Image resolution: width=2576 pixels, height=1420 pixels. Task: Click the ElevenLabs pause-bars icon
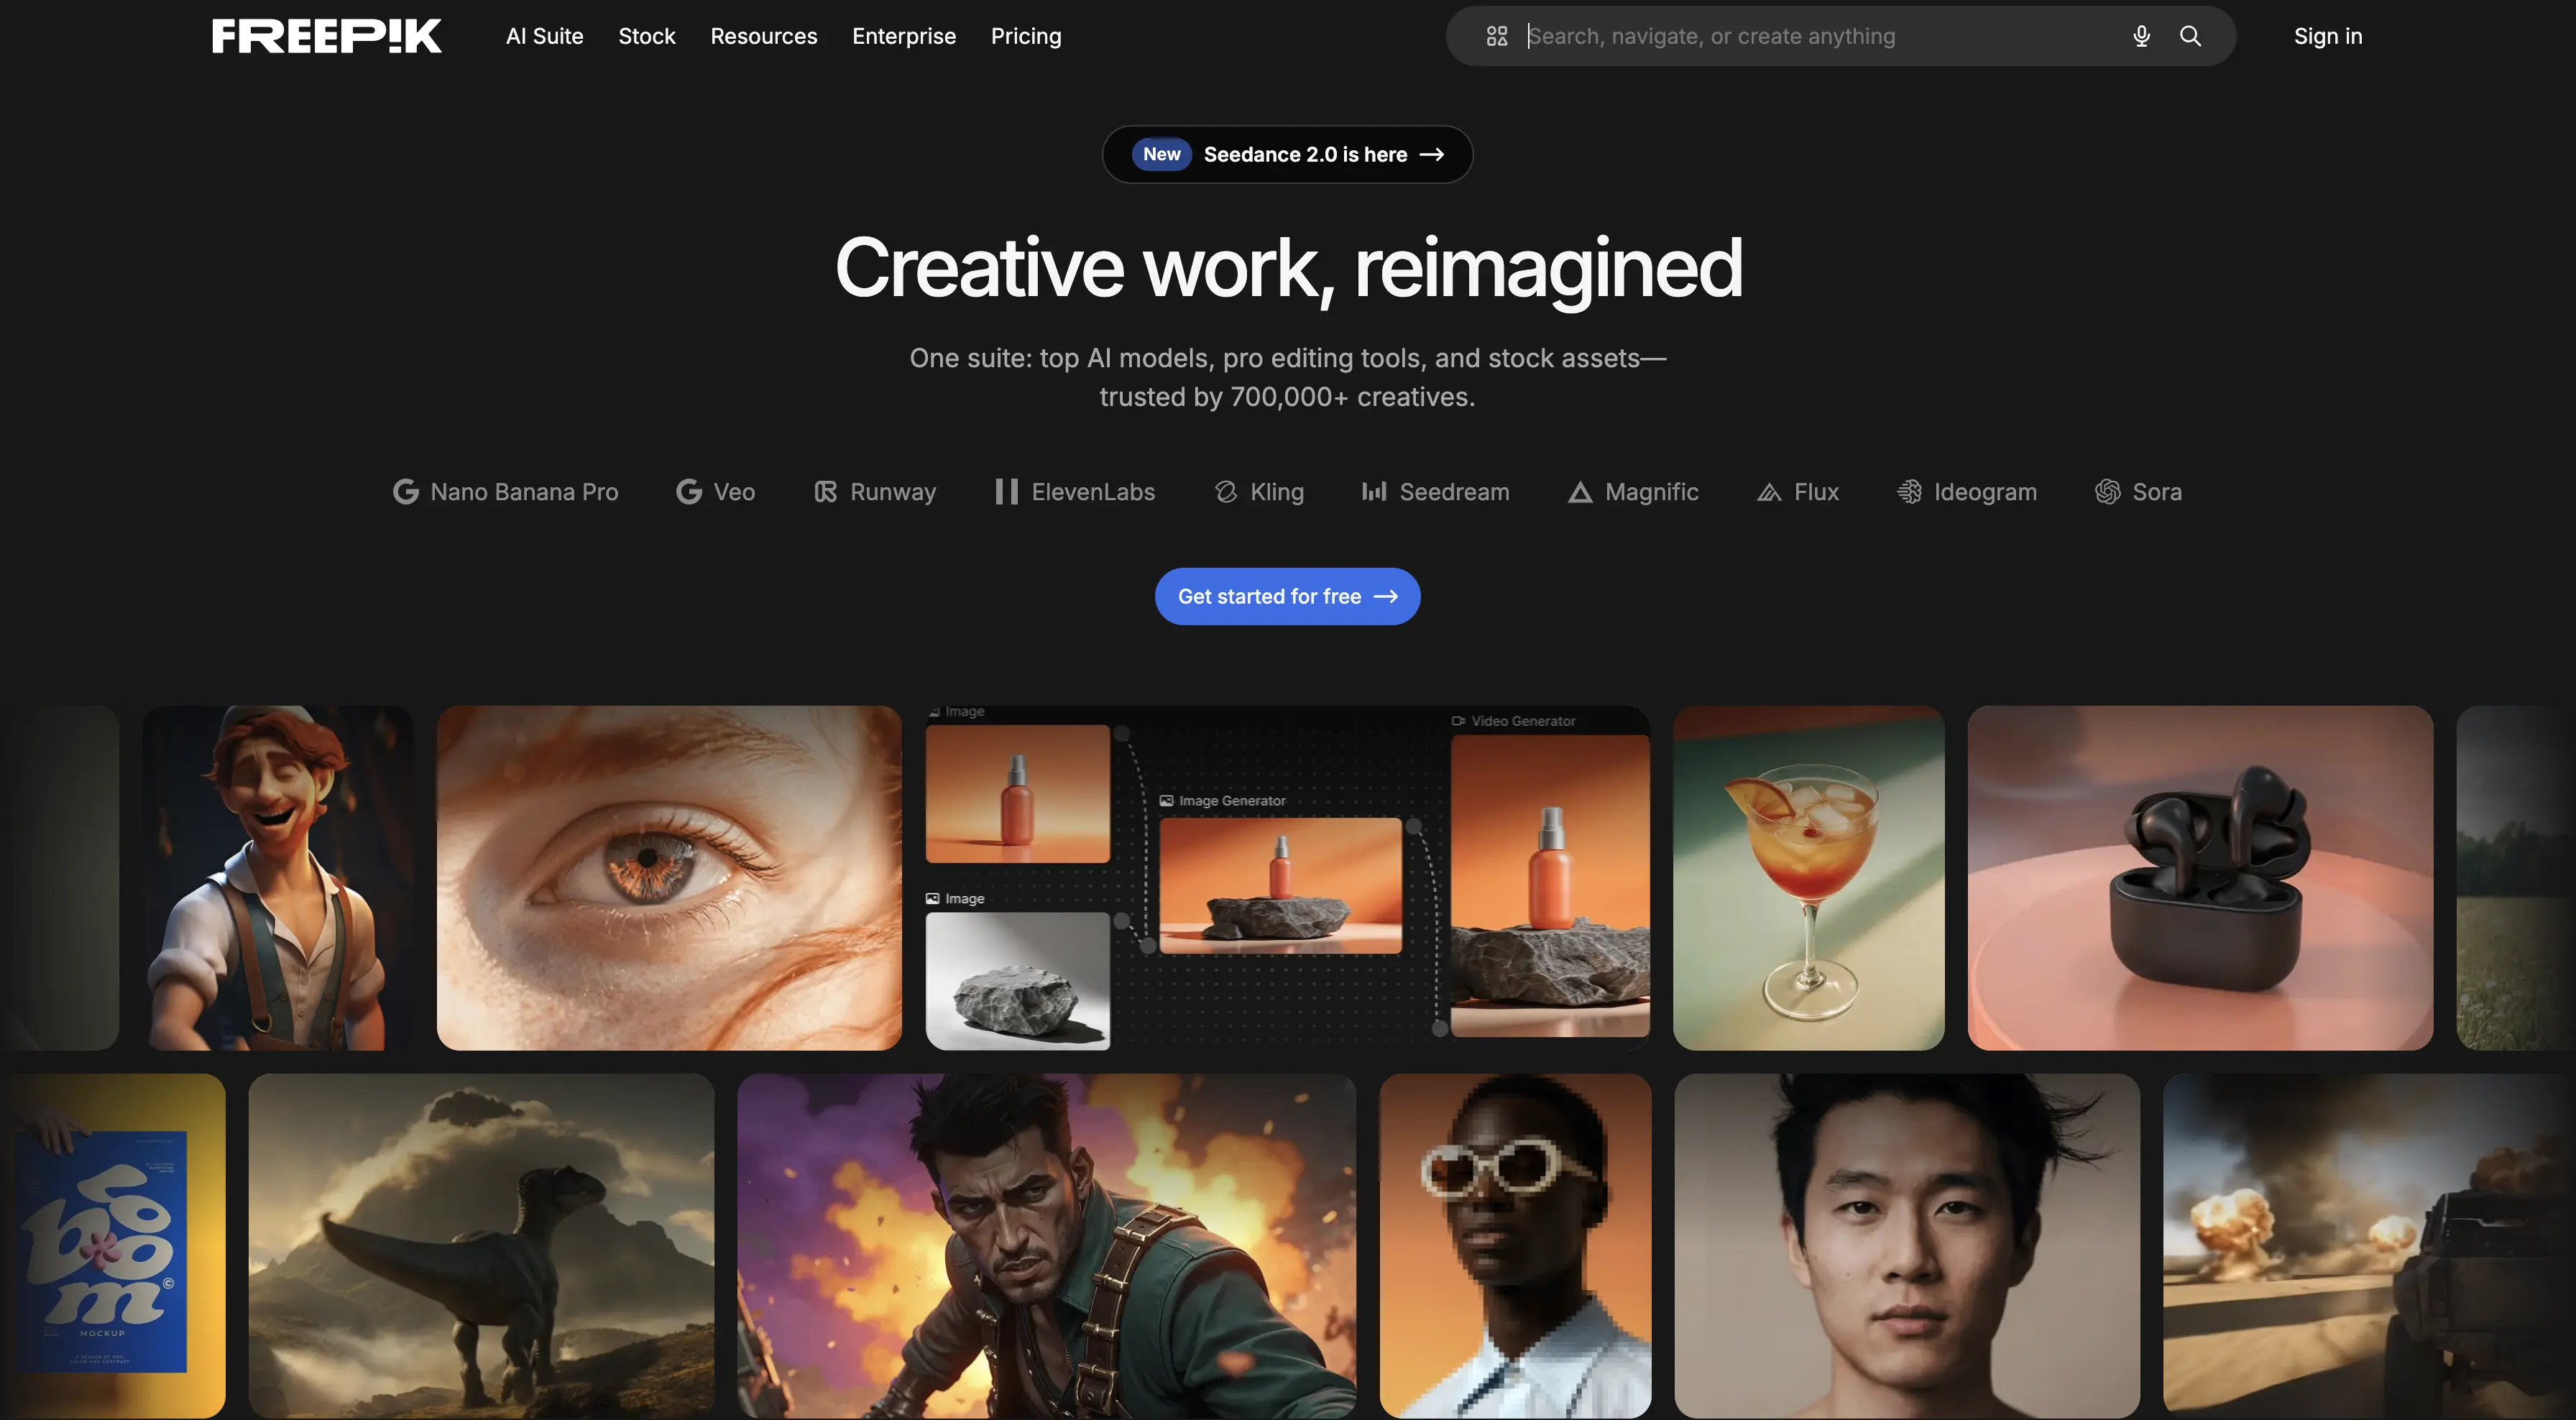(1006, 492)
